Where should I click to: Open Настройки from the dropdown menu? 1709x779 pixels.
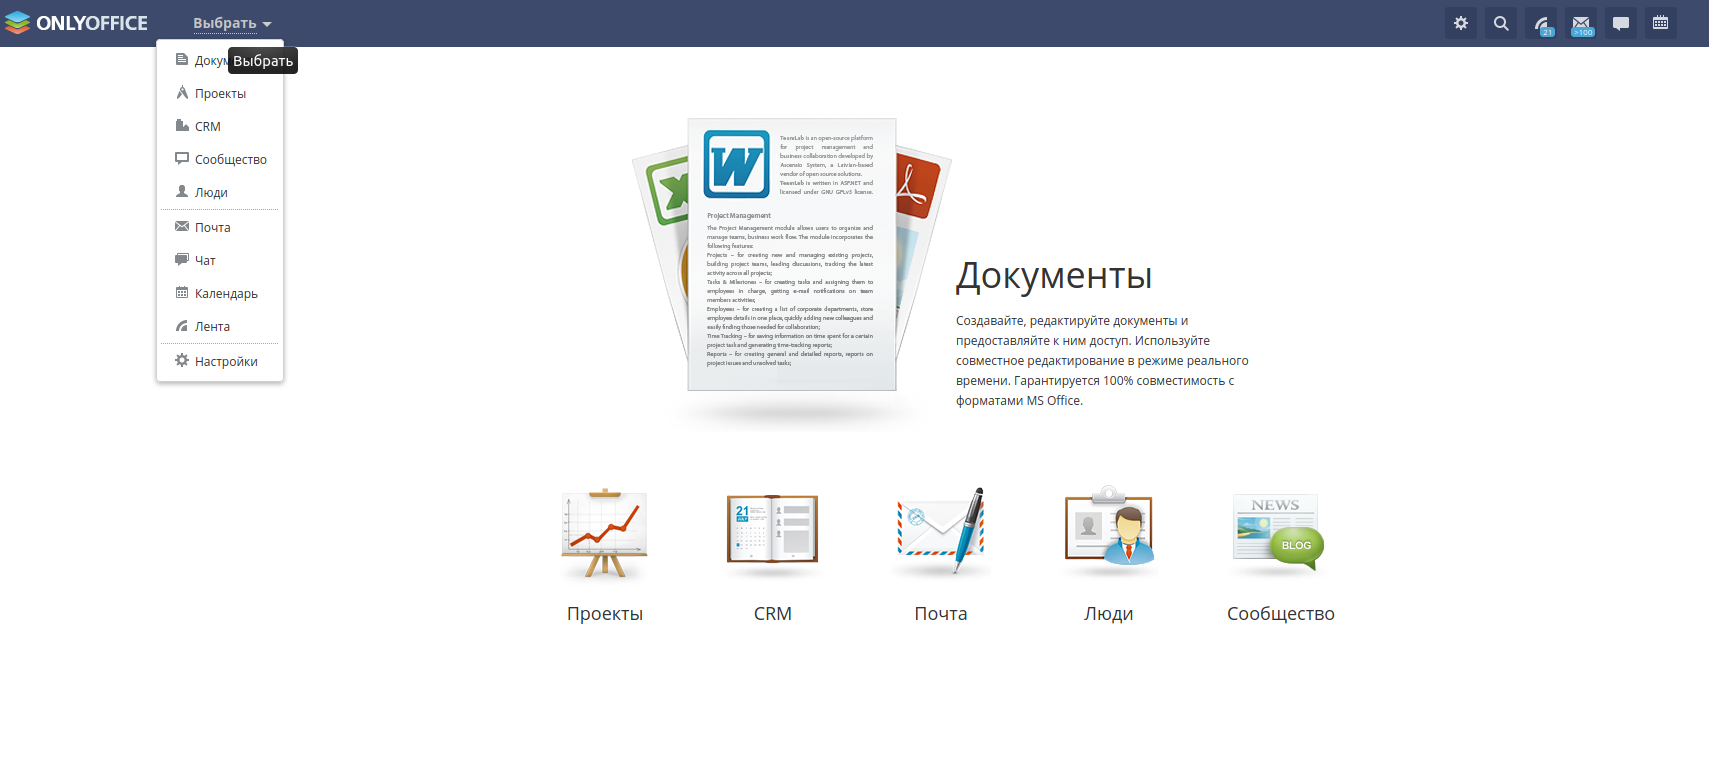click(226, 362)
